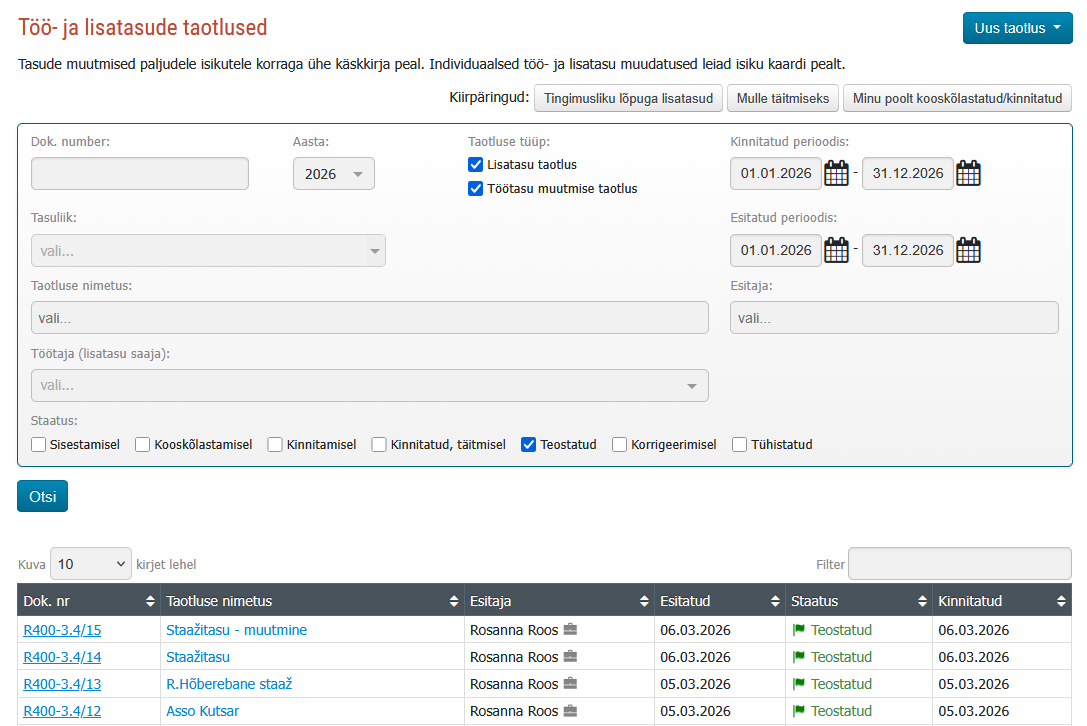Open the Aasta 2026 dropdown
The image size is (1087, 726).
click(333, 173)
